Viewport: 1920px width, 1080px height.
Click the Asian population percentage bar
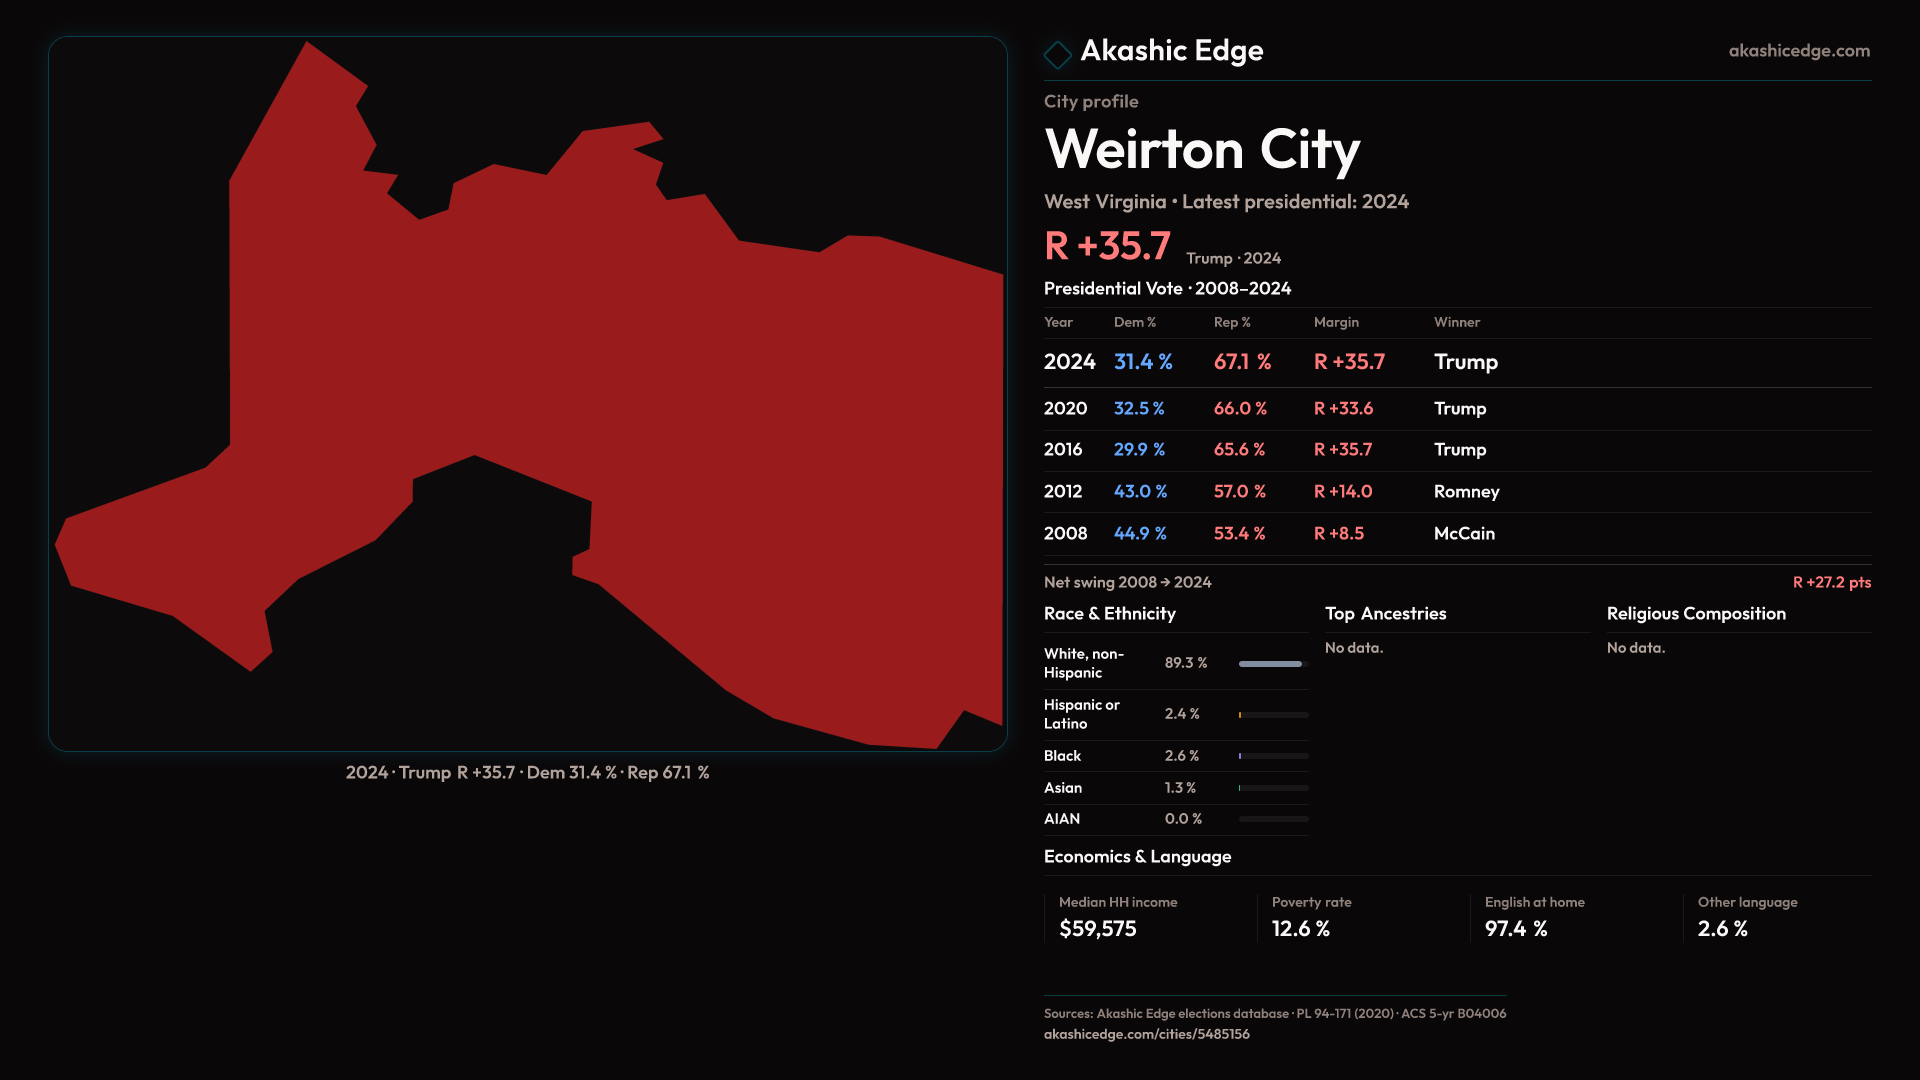tap(1272, 788)
